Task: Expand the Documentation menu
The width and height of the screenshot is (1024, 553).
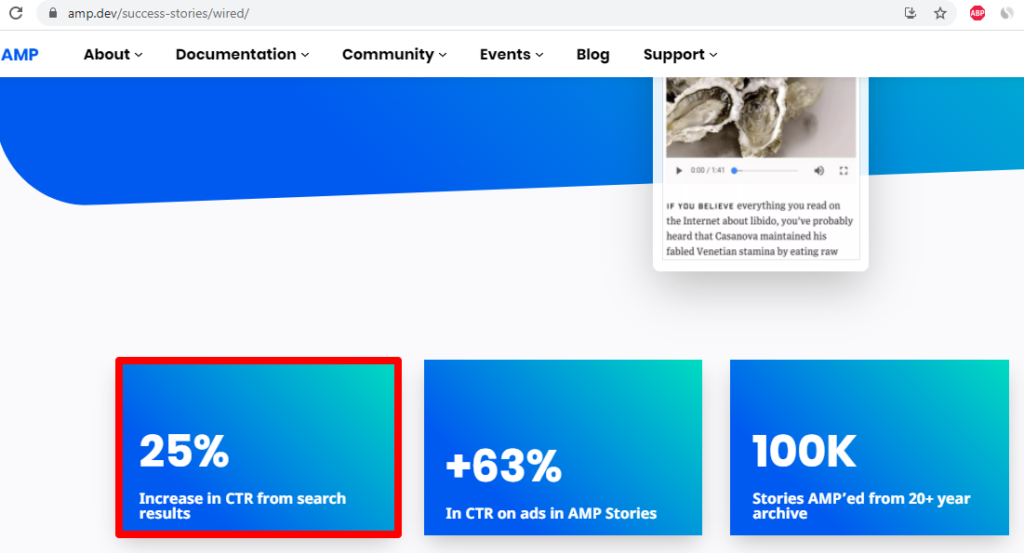Action: 242,54
